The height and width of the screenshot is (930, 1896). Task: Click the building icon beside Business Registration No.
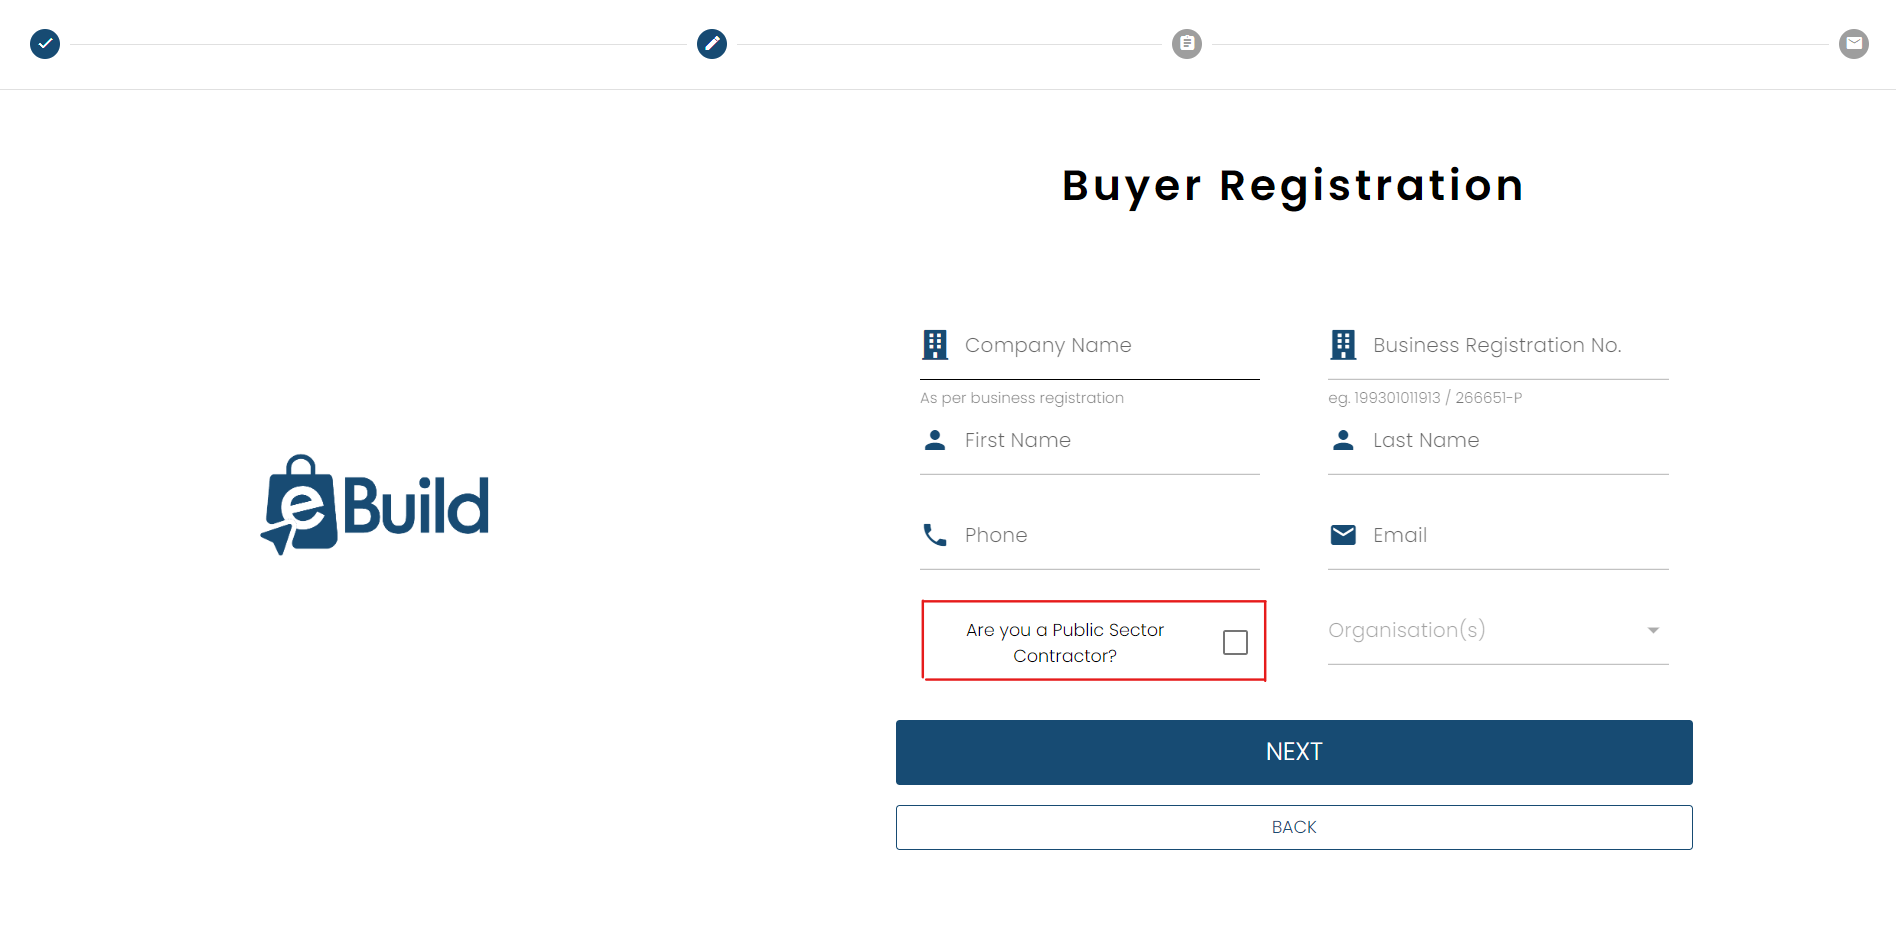click(x=1343, y=345)
